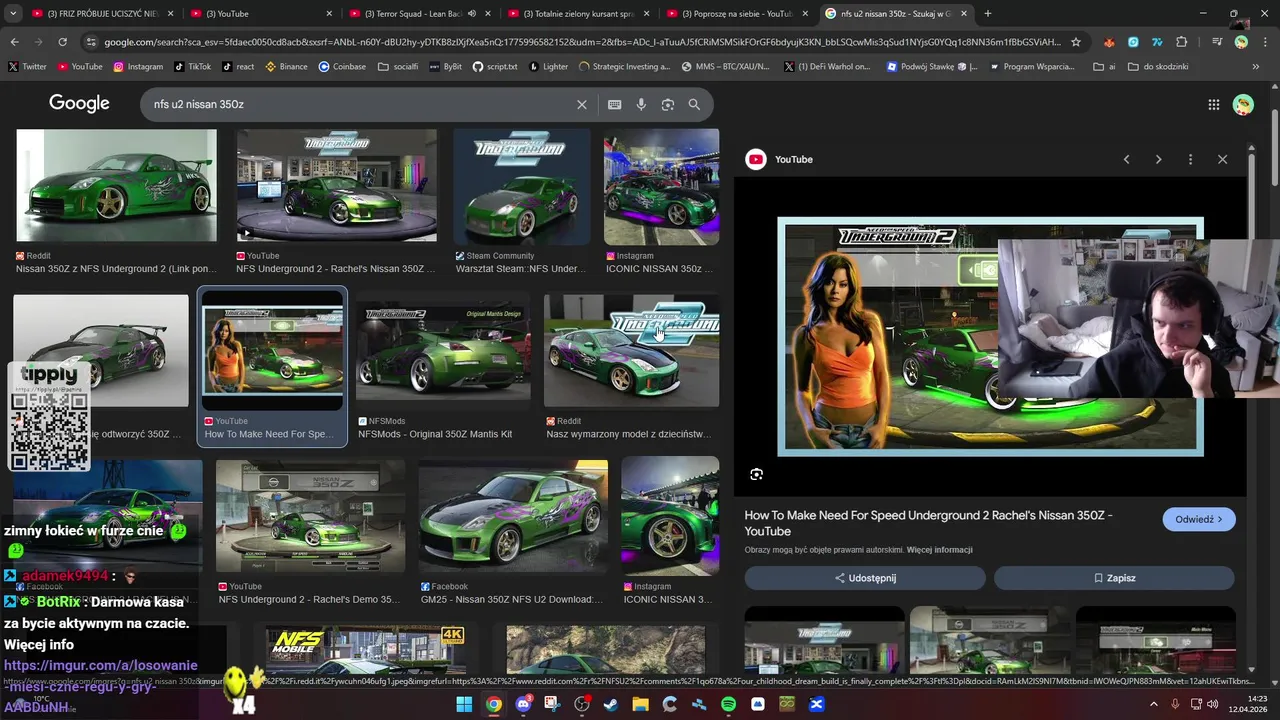The width and height of the screenshot is (1280, 720).
Task: Open the imgur losowanie link in chat overlay
Action: [x=101, y=665]
